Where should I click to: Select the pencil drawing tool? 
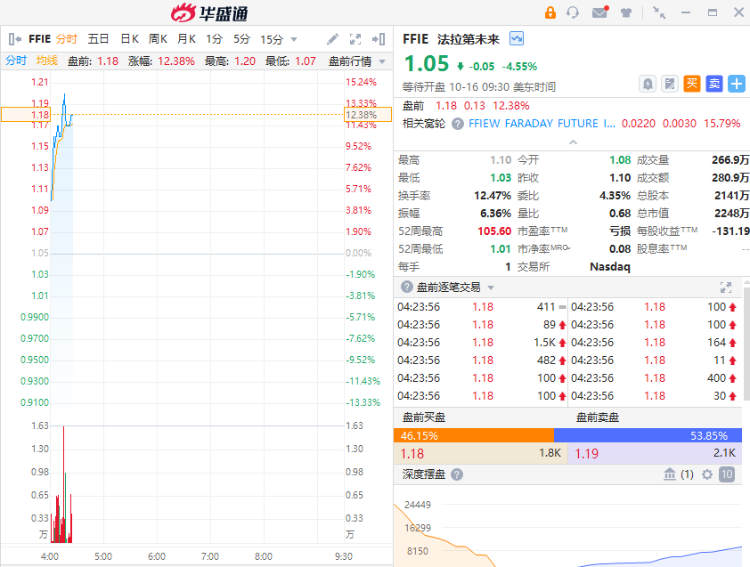click(333, 39)
